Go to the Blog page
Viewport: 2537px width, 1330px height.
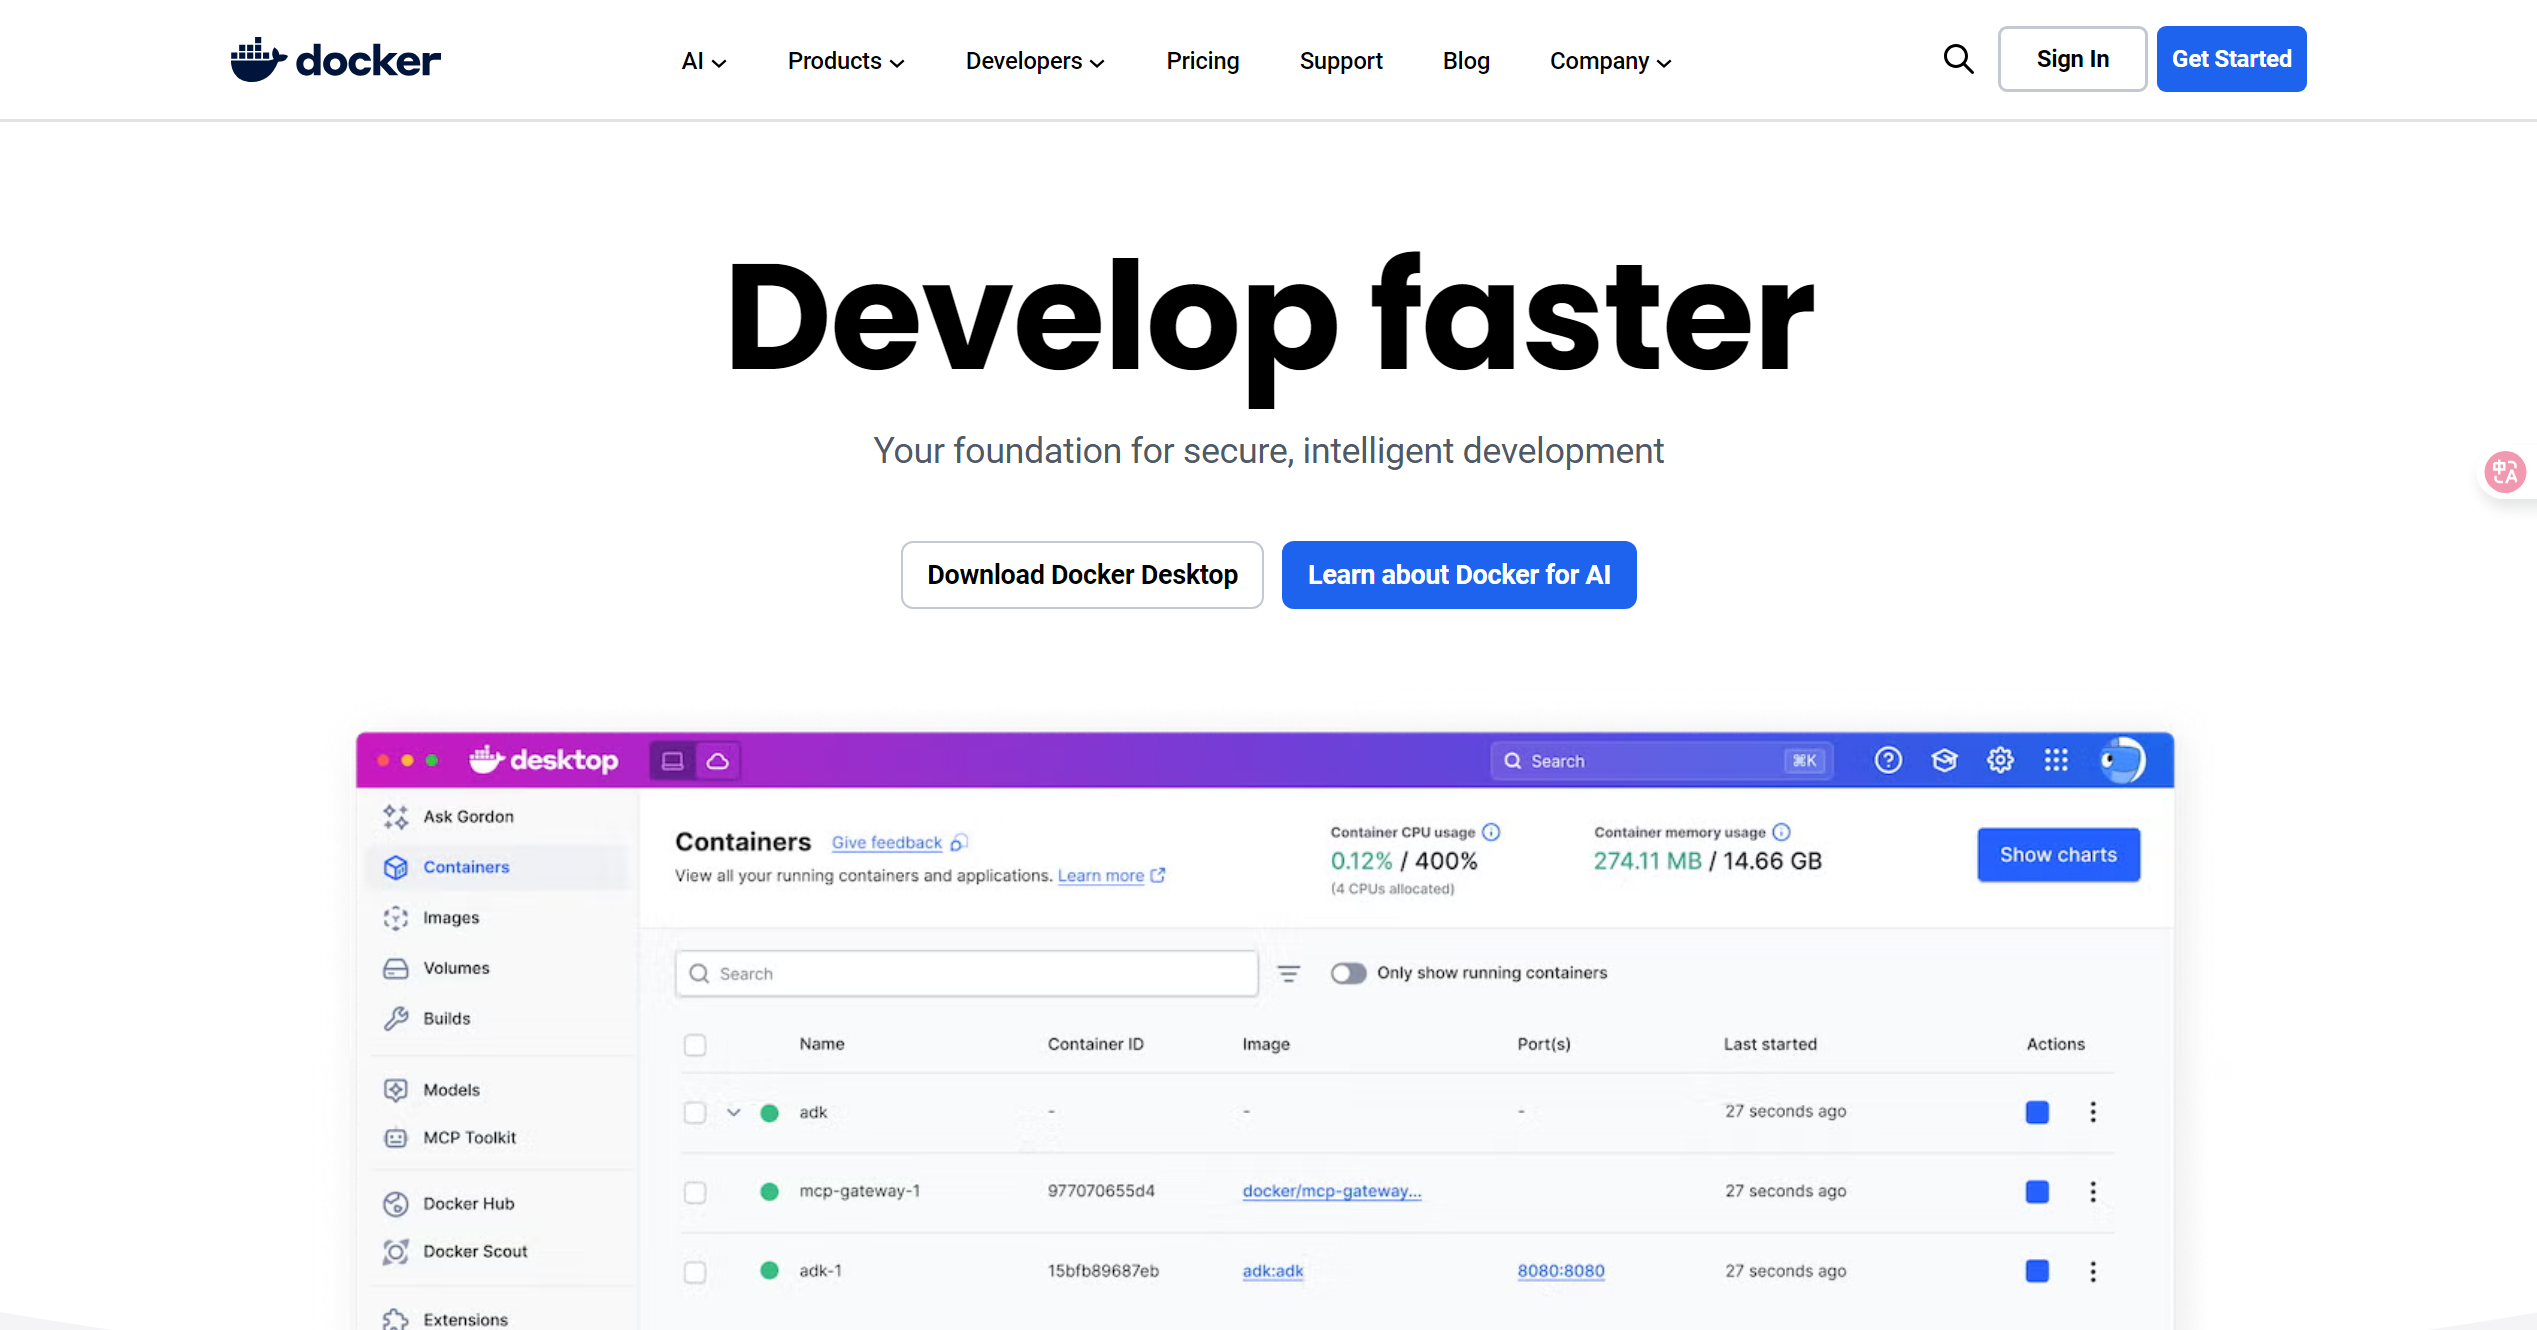click(1465, 61)
